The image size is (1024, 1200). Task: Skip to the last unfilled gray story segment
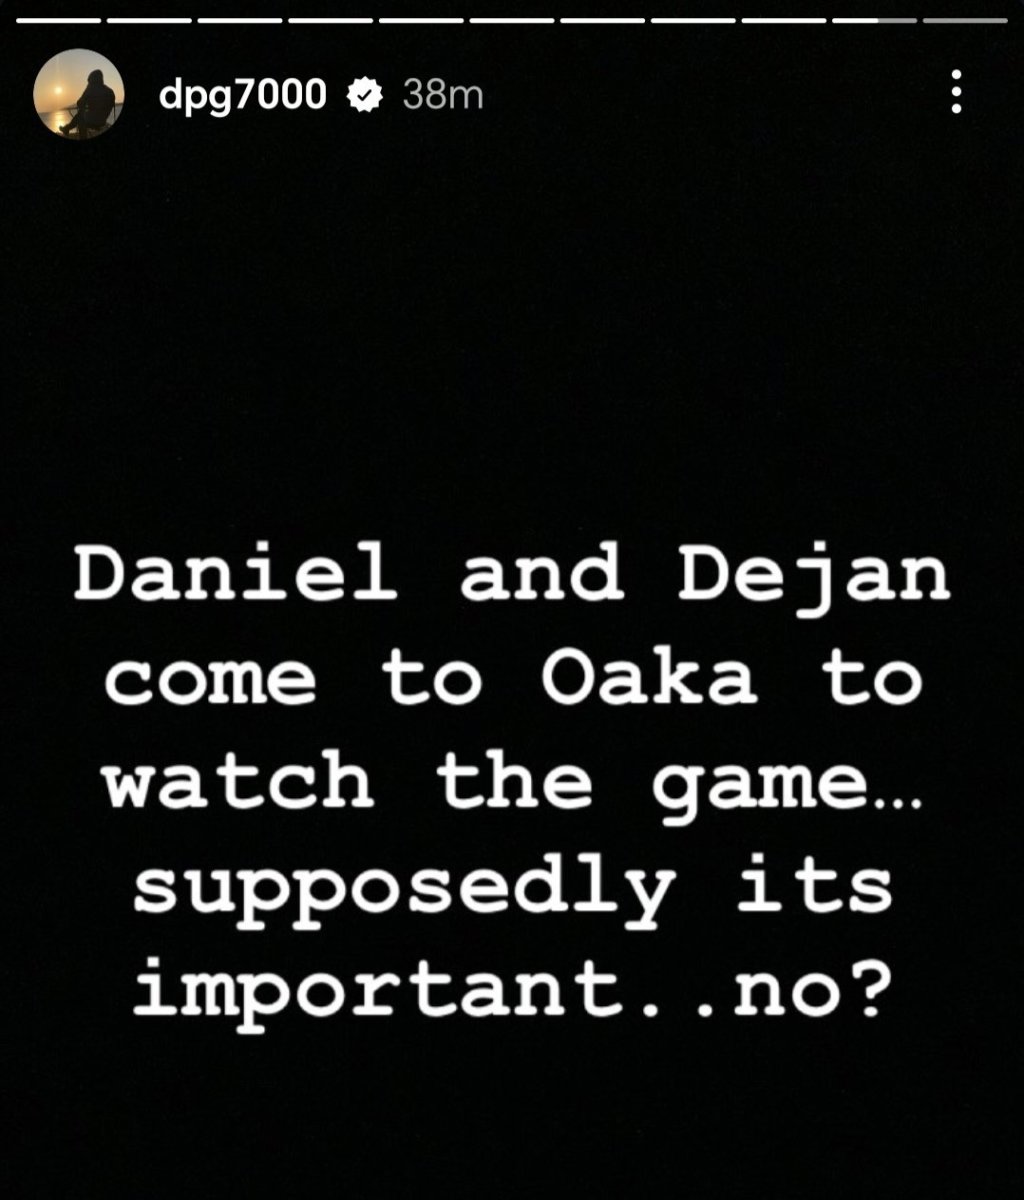coord(966,20)
